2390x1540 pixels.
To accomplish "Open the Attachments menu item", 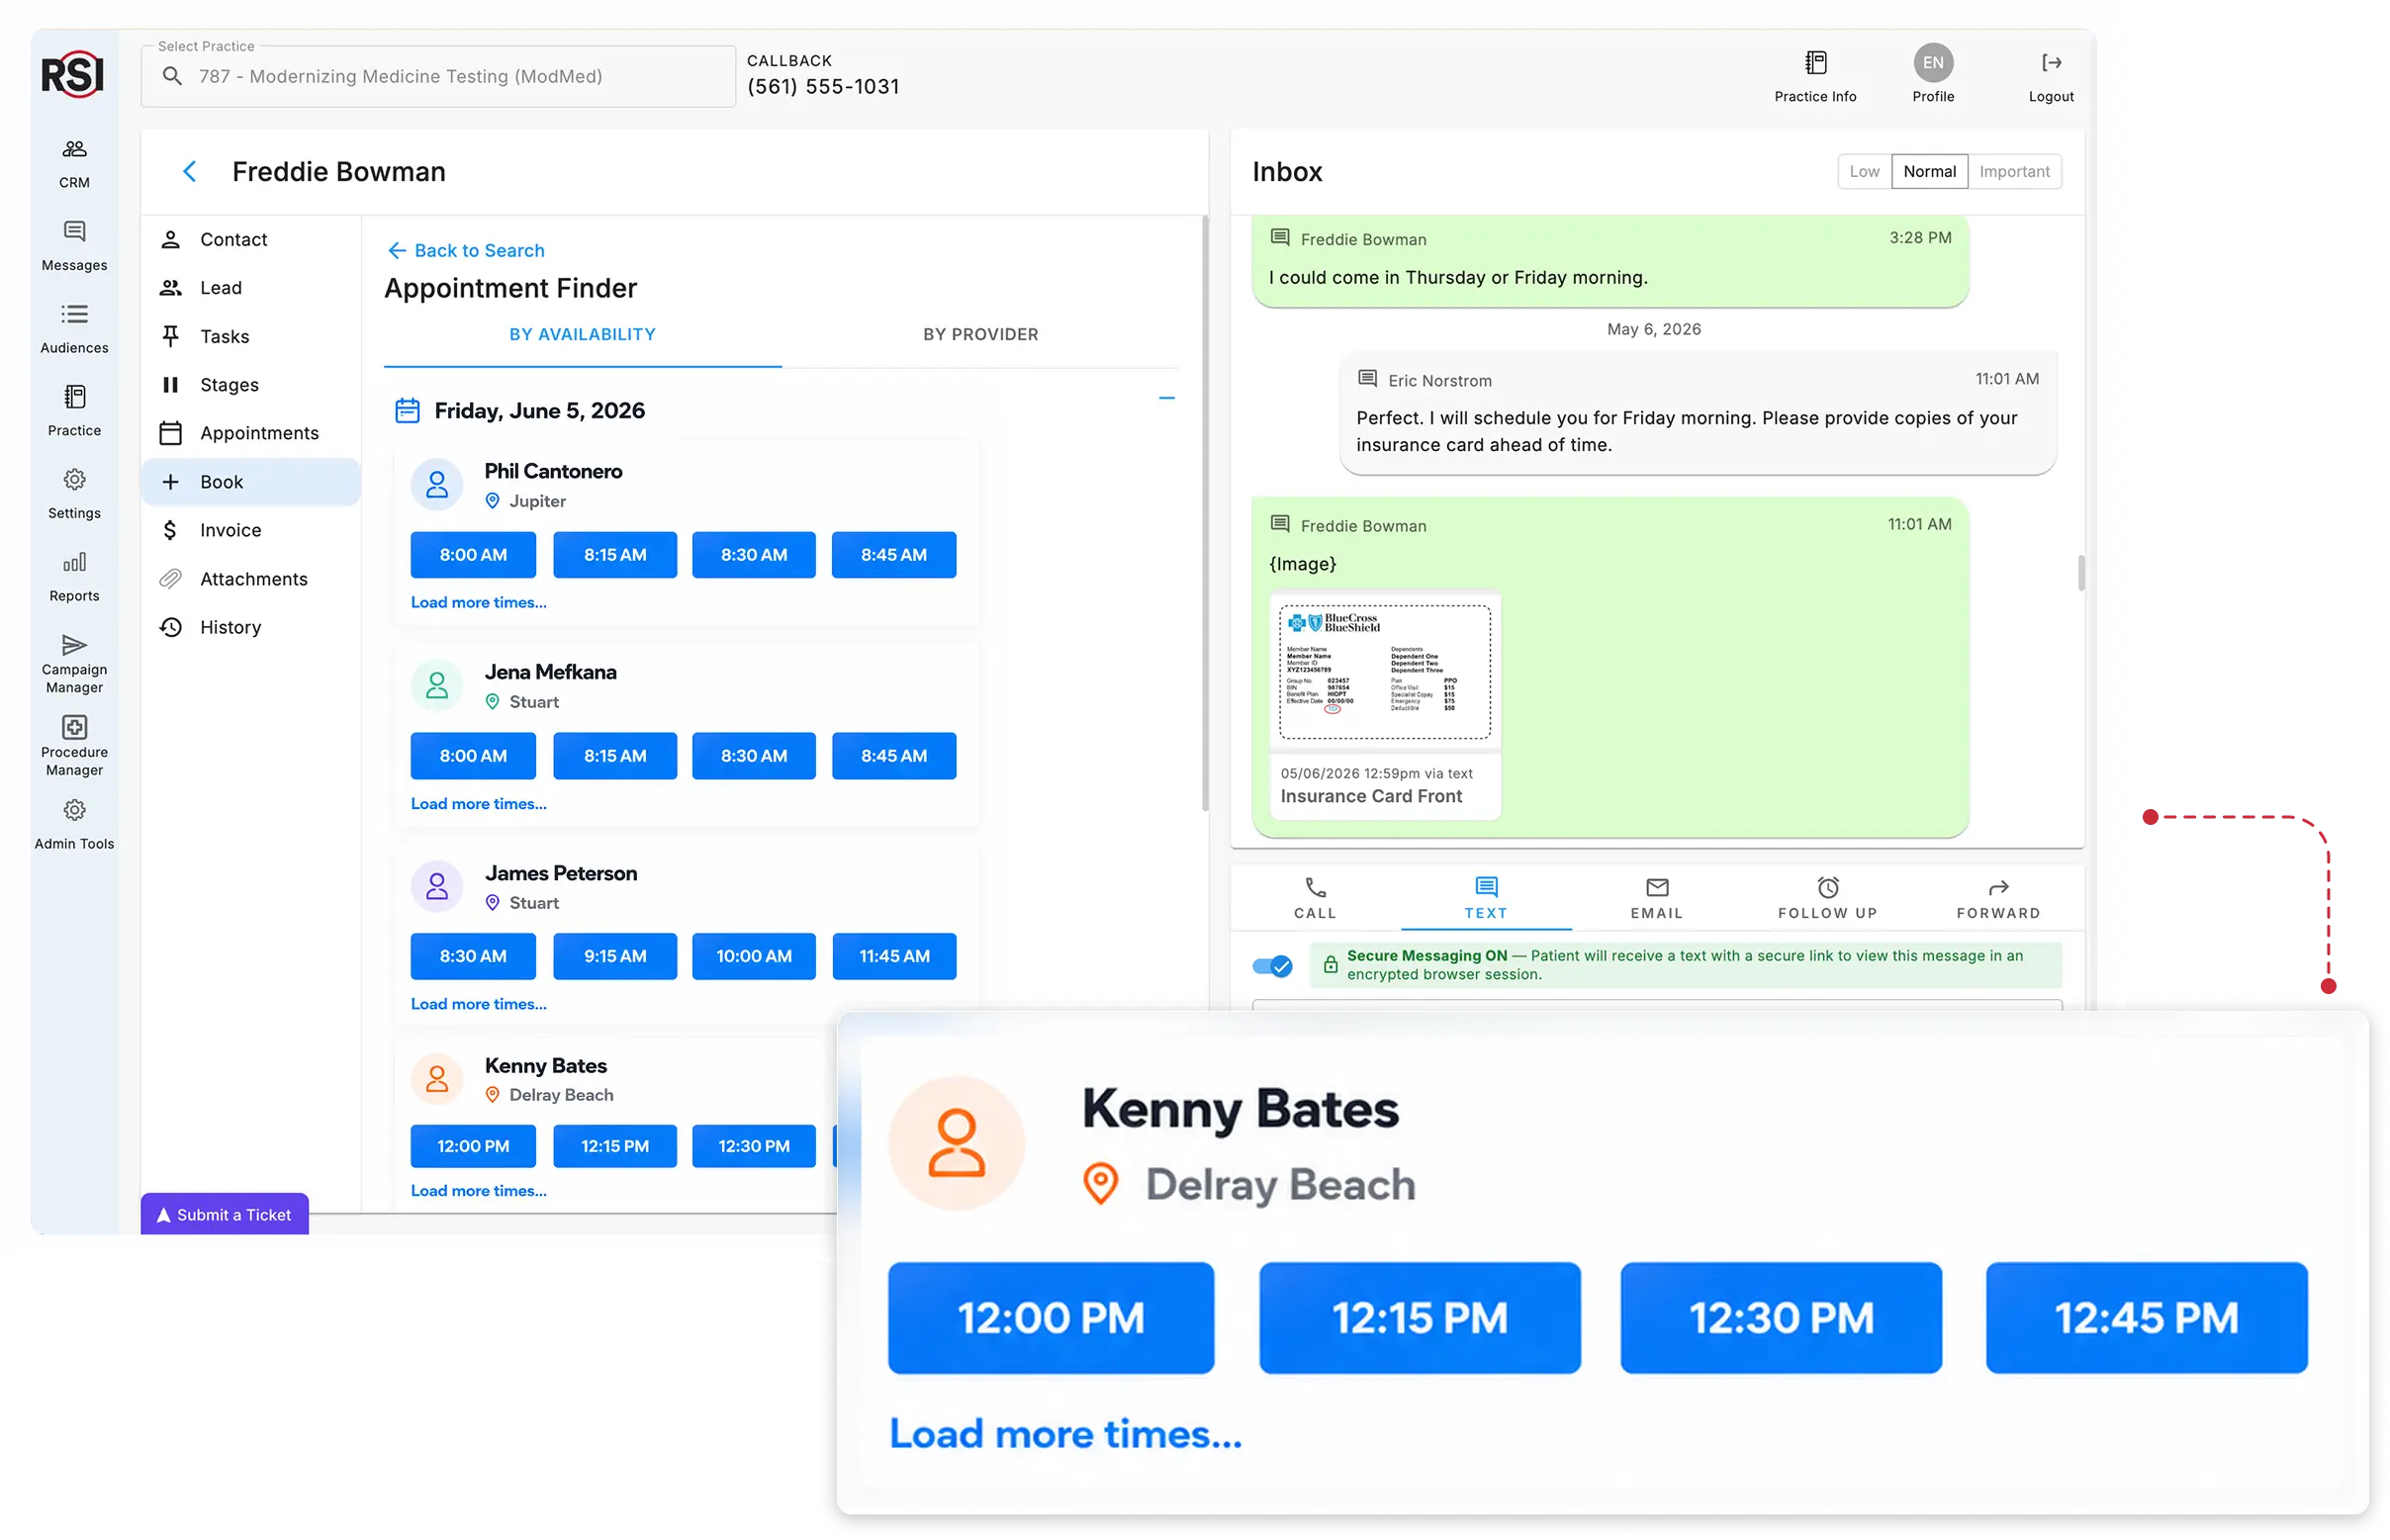I will [251, 579].
